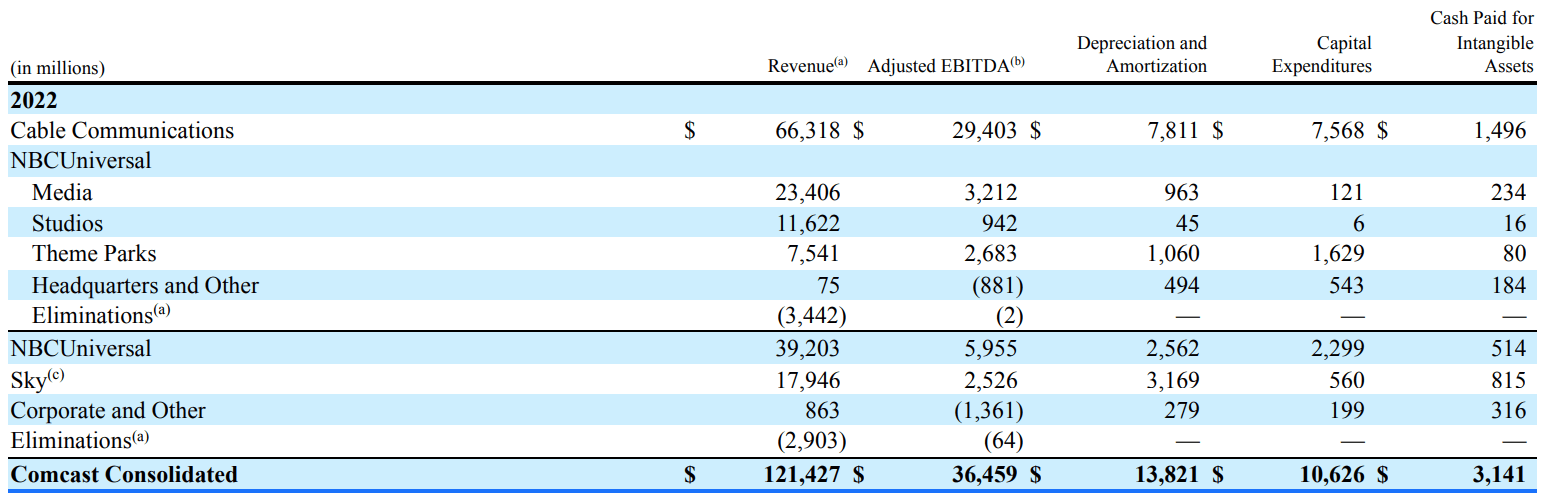Click Corporate and Other capital expenditures 199
Viewport: 1544px width, 504px height.
tap(1346, 410)
